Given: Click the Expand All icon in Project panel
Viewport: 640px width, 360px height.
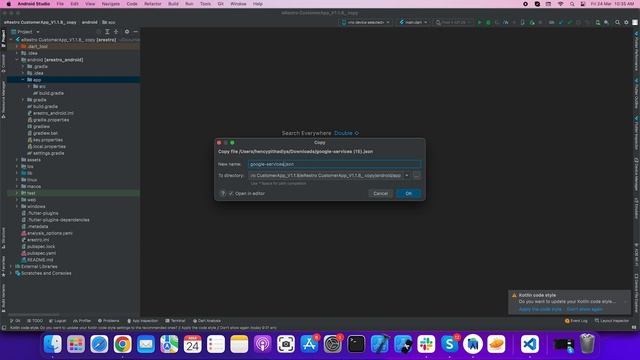Looking at the screenshot, I should click(x=107, y=32).
